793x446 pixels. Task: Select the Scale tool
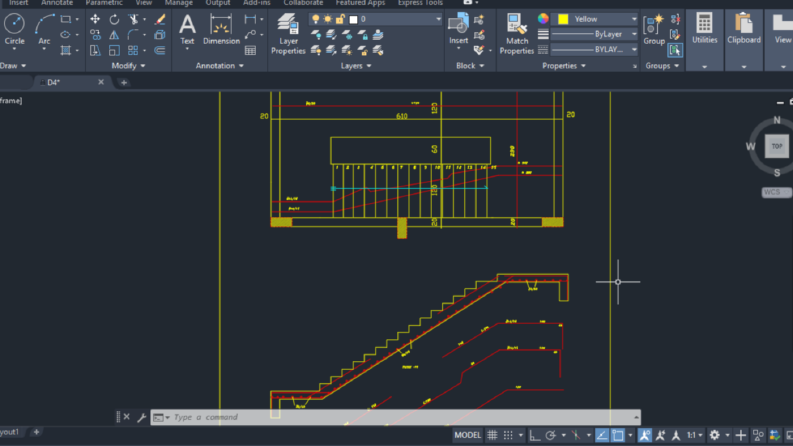(x=114, y=51)
